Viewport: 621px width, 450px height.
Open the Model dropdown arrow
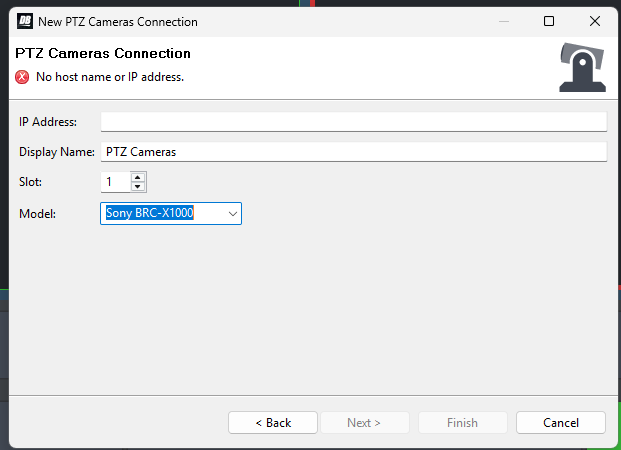coord(233,214)
